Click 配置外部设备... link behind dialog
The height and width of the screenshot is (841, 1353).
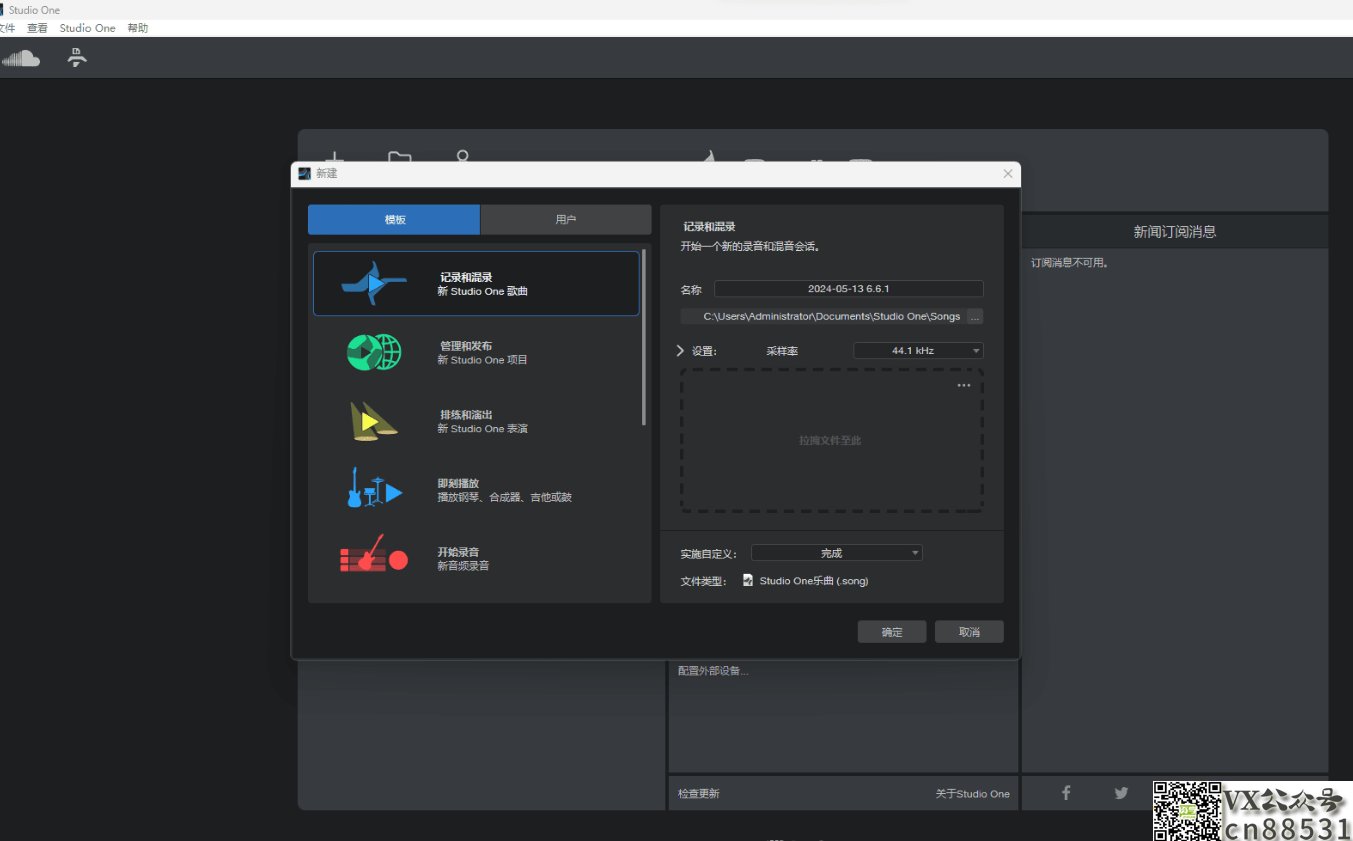click(x=713, y=671)
